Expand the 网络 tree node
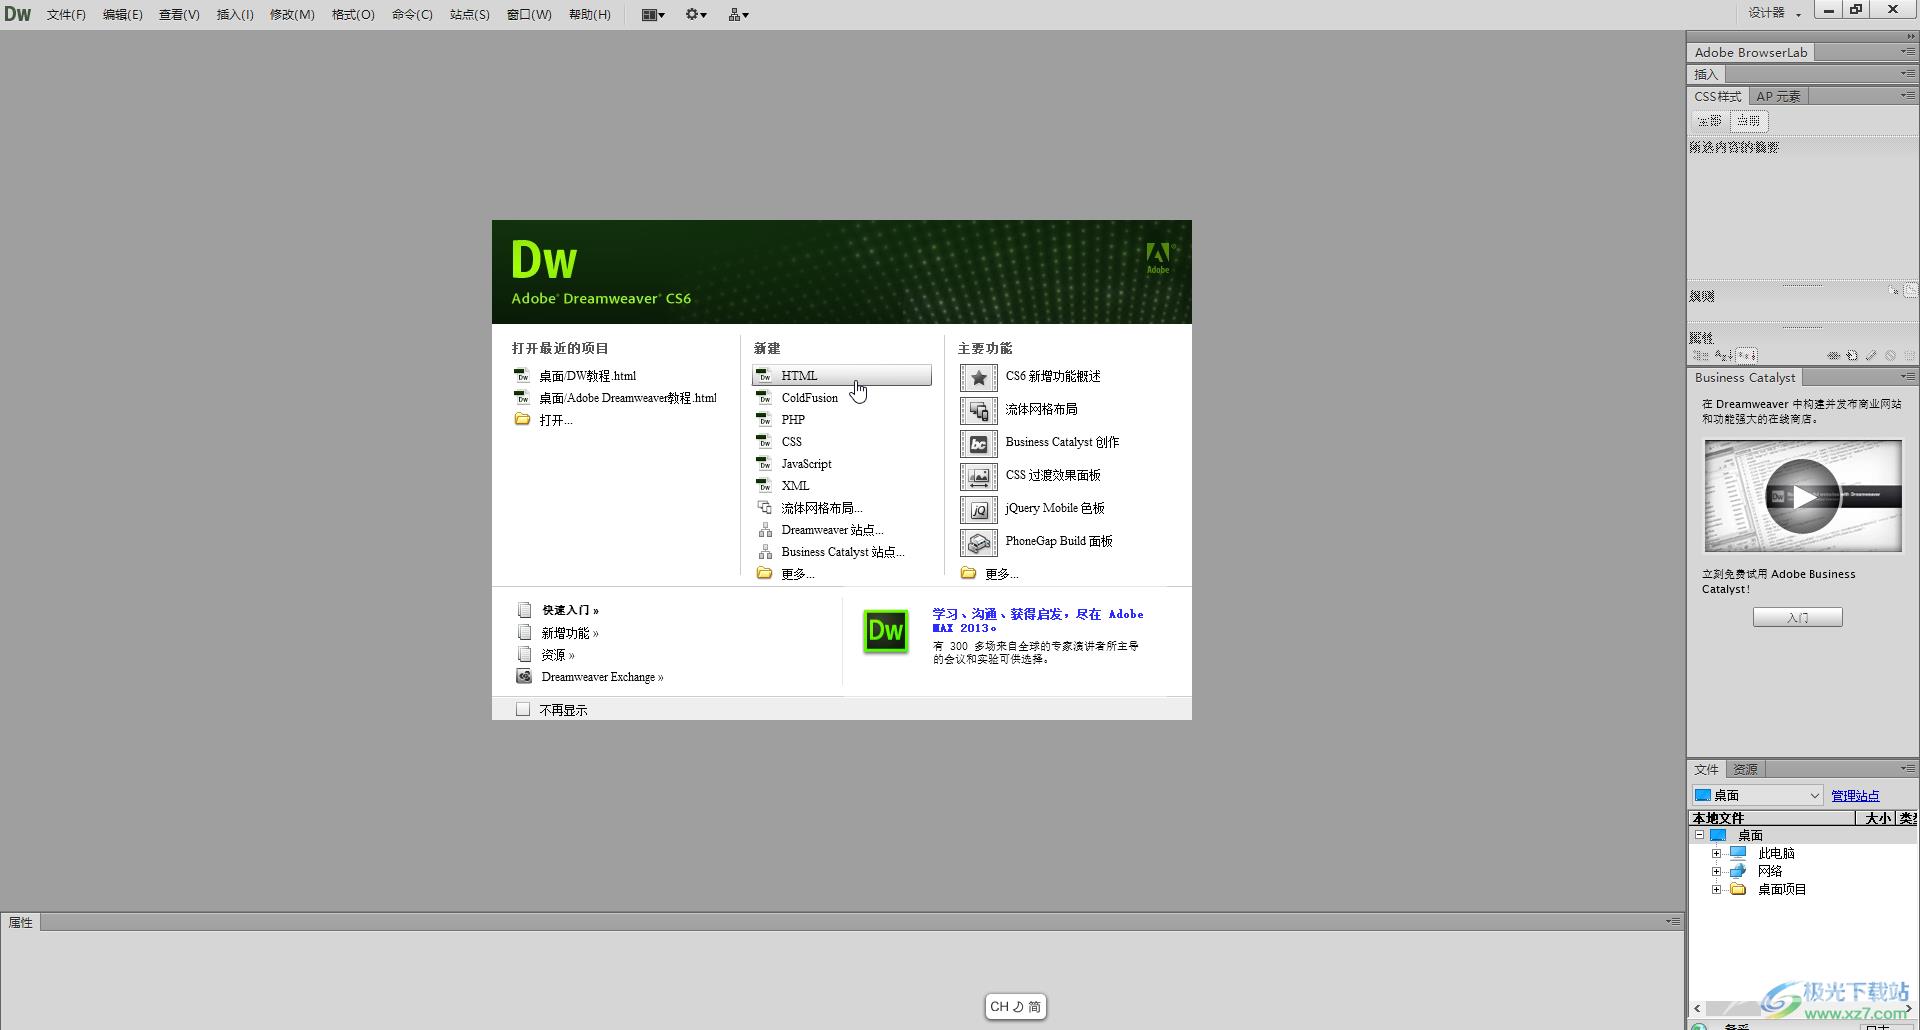The width and height of the screenshot is (1920, 1030). click(1717, 871)
